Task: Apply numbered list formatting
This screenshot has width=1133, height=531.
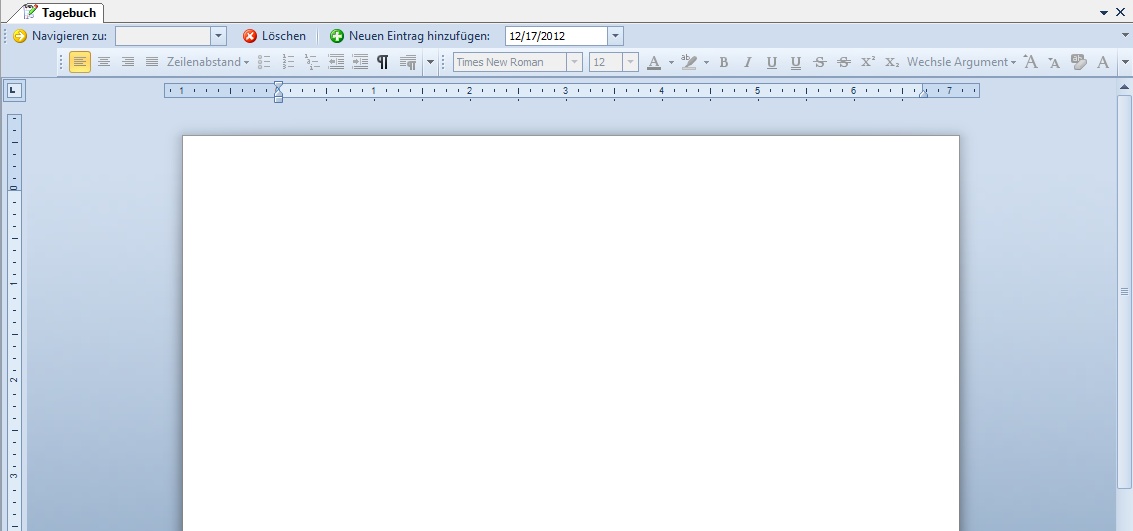Action: click(x=288, y=62)
